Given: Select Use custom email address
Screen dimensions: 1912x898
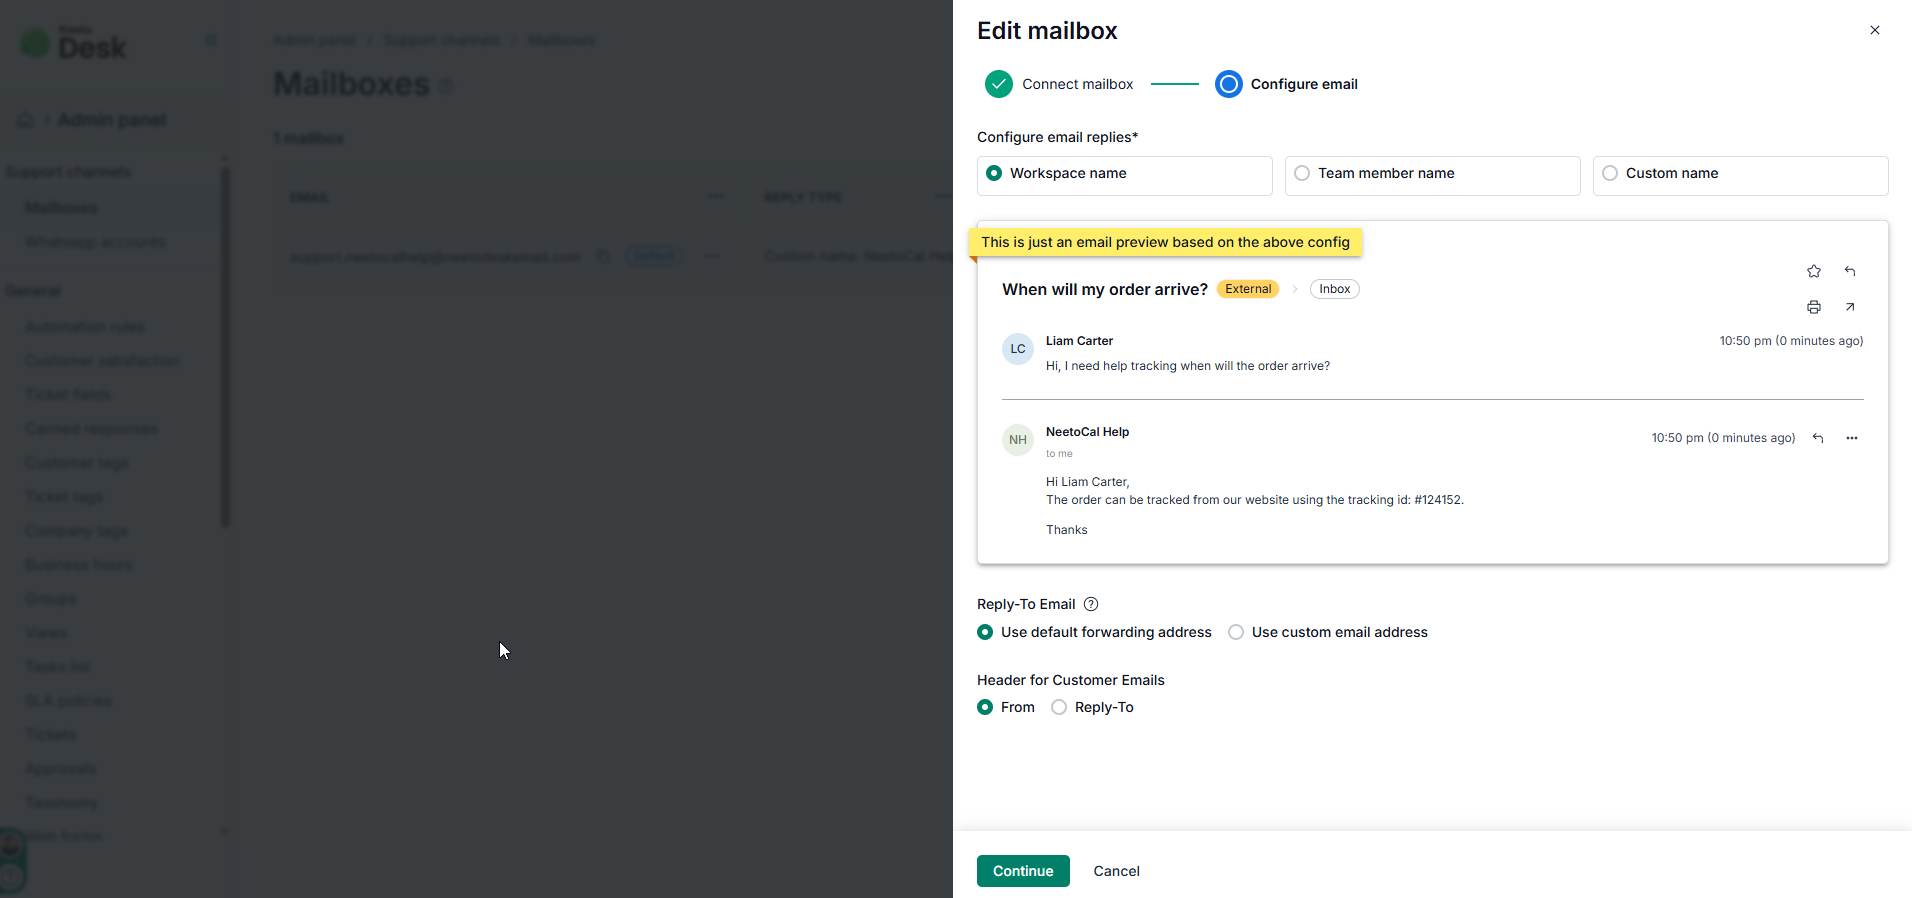Looking at the screenshot, I should click(1236, 632).
